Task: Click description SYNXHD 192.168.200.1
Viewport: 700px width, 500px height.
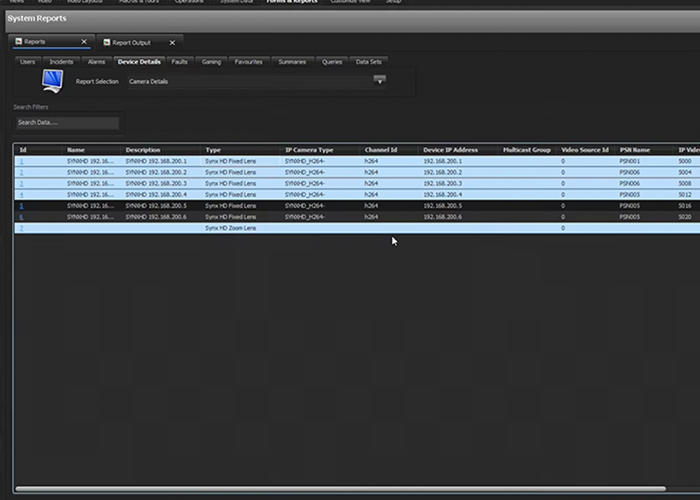Action: [156, 161]
